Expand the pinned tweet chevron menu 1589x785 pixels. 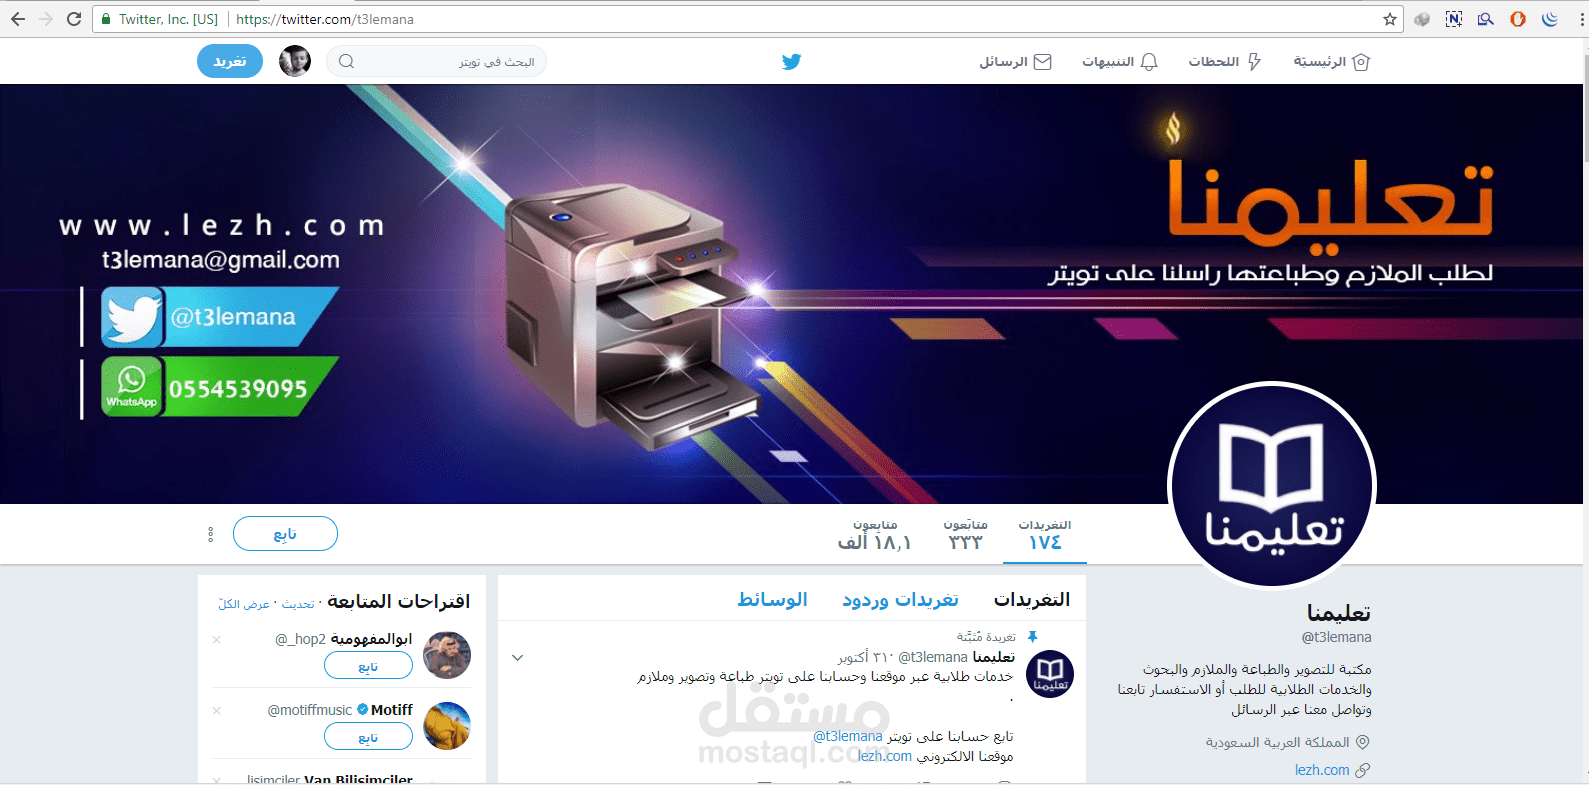(x=517, y=658)
